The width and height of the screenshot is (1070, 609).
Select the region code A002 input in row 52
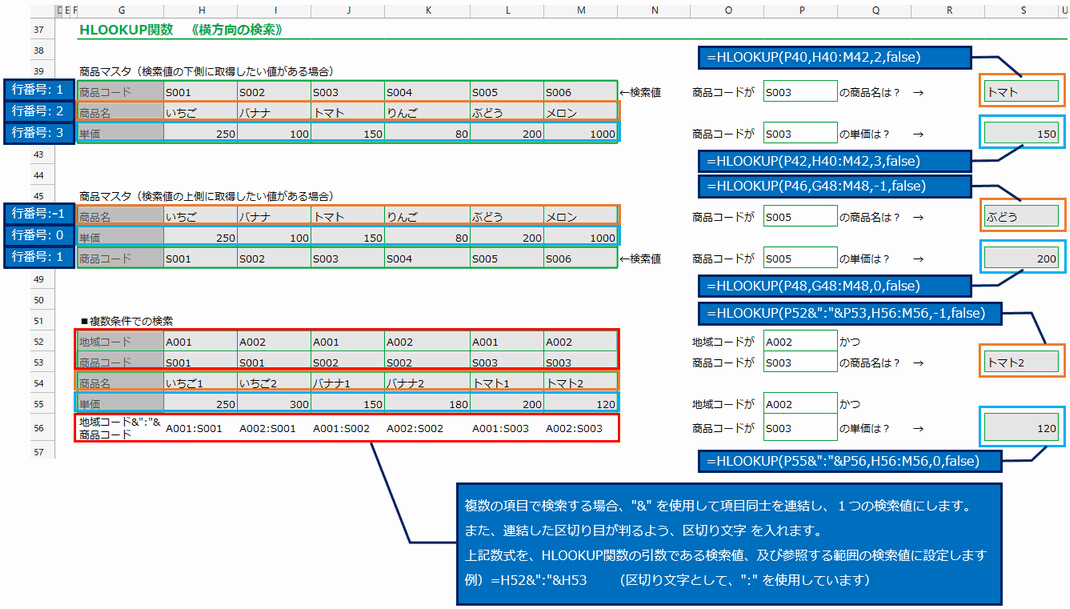coord(799,341)
